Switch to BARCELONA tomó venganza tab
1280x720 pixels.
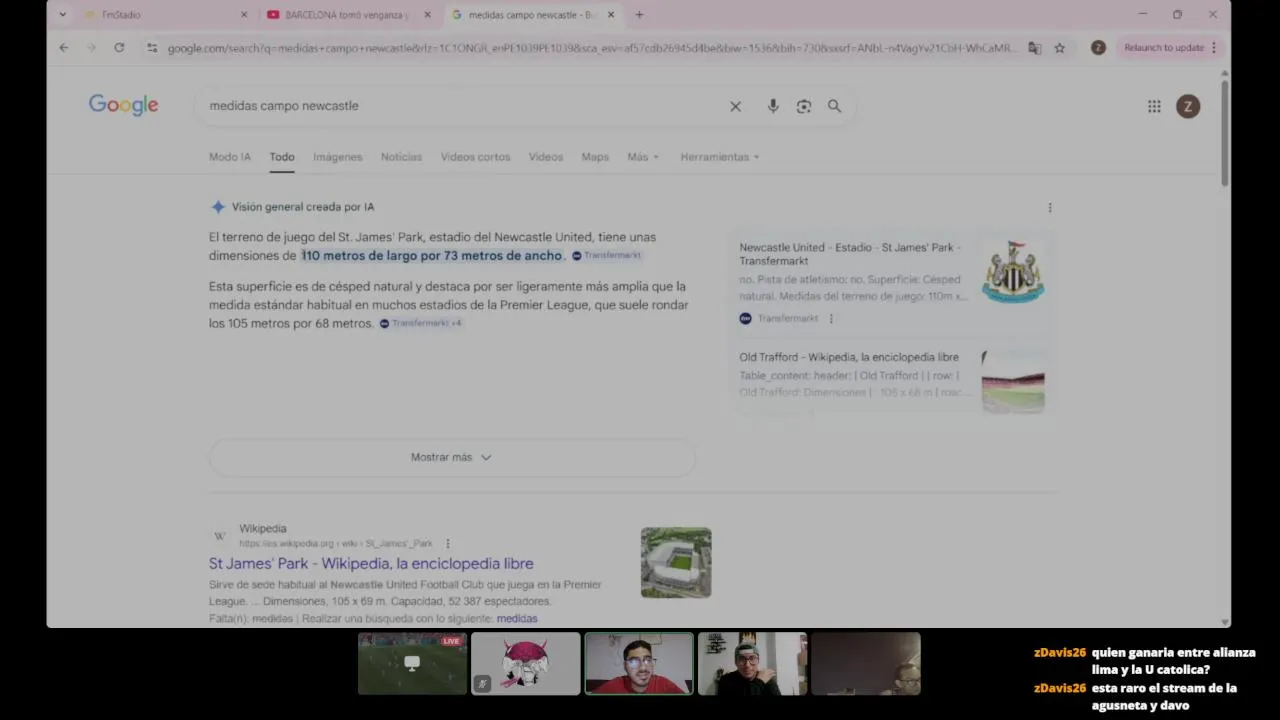pyautogui.click(x=347, y=15)
